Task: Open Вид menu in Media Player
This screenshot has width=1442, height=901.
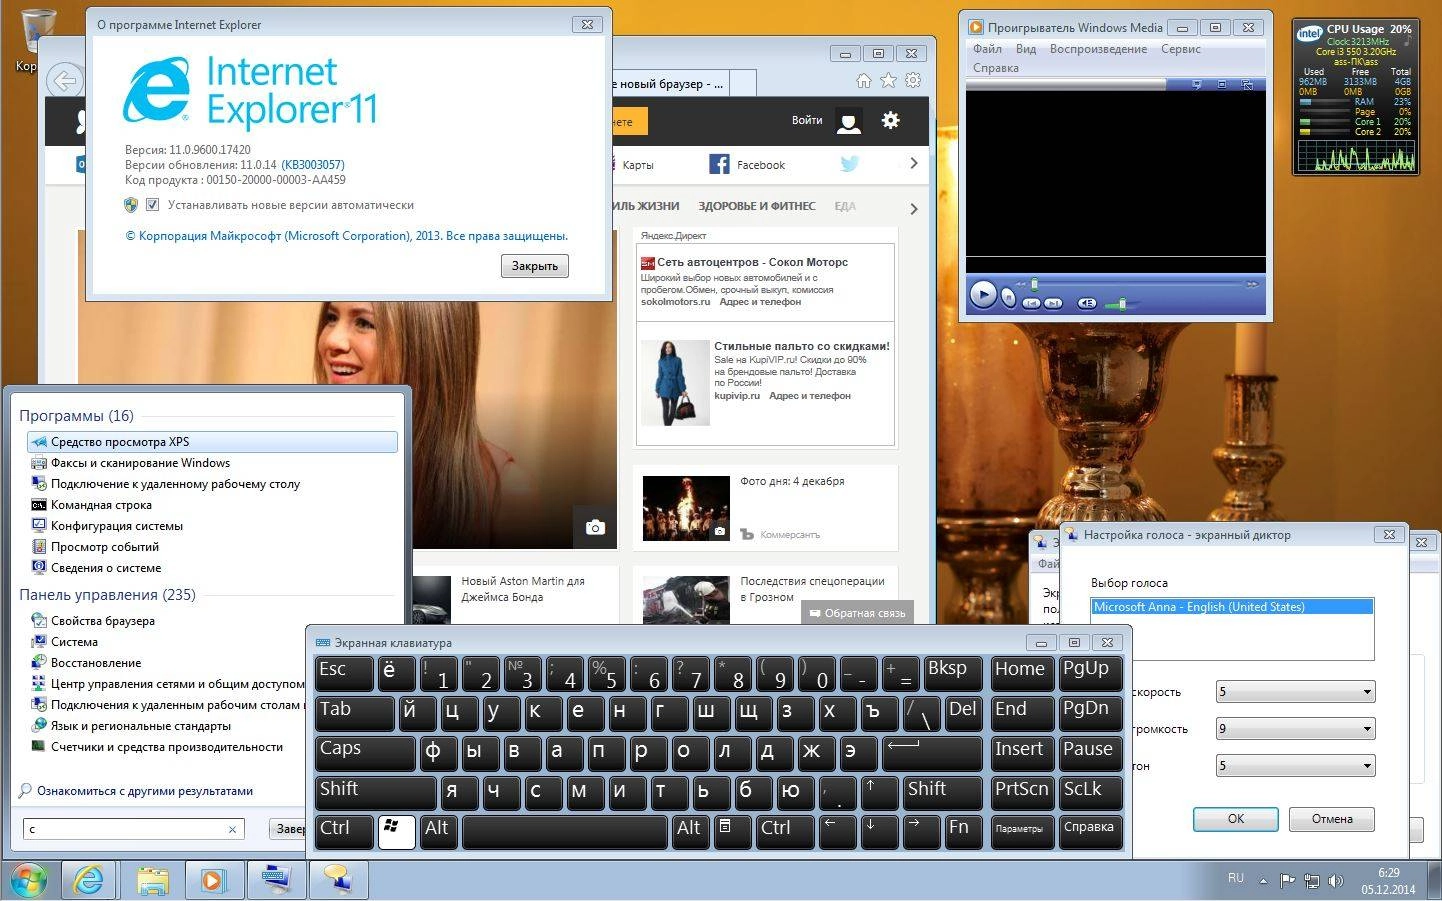Action: pos(1026,49)
